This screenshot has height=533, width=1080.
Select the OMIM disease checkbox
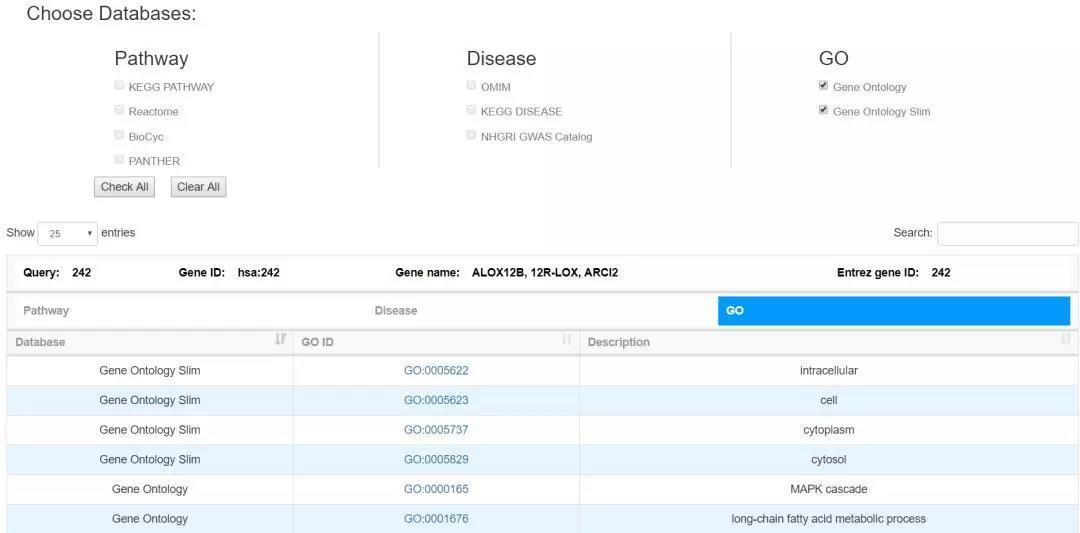coord(472,86)
